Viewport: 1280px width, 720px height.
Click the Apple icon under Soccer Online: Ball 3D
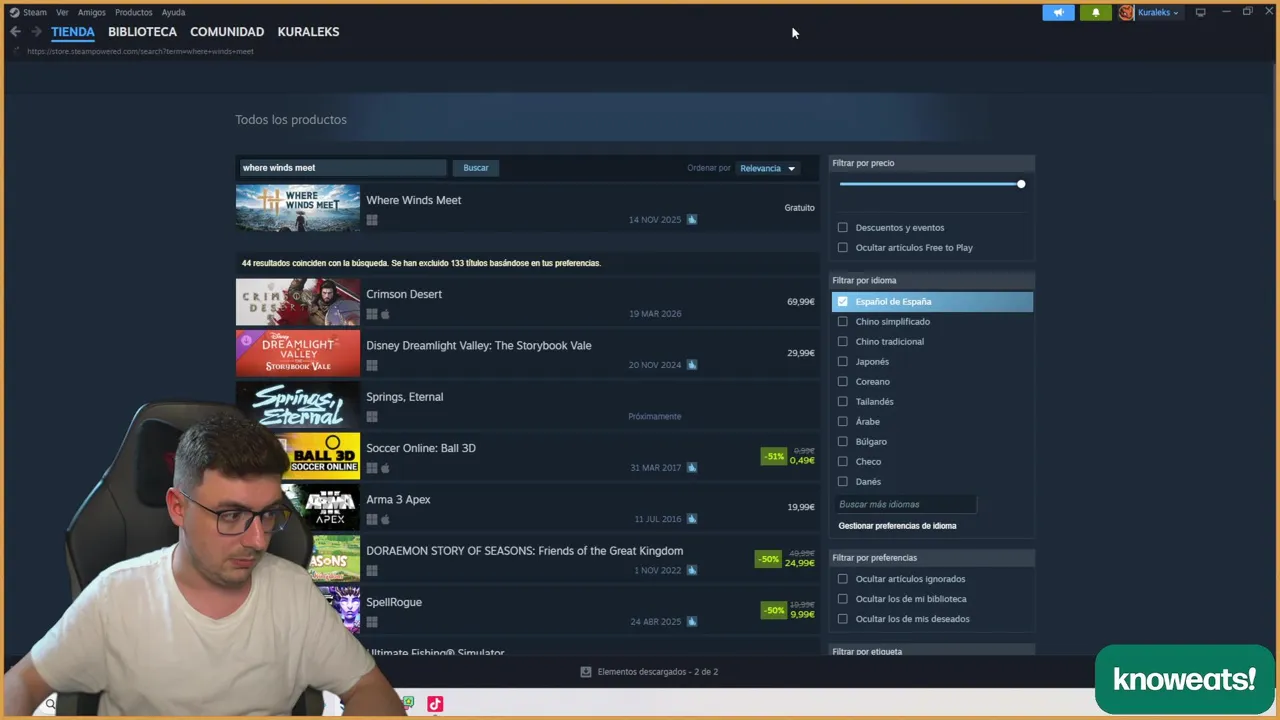pos(385,468)
